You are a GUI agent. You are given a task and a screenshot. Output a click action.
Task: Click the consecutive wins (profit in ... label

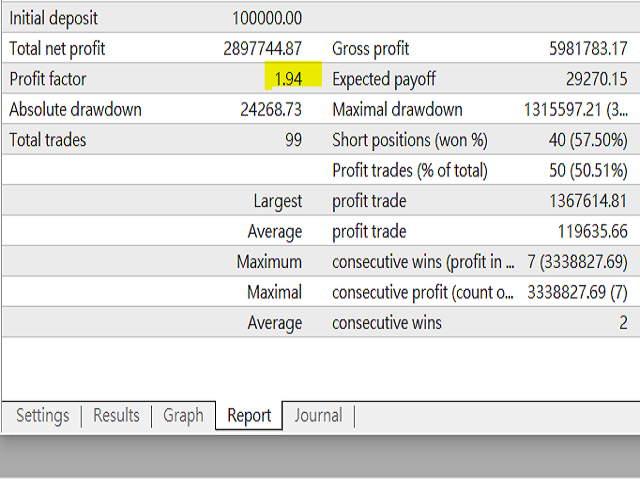click(423, 262)
